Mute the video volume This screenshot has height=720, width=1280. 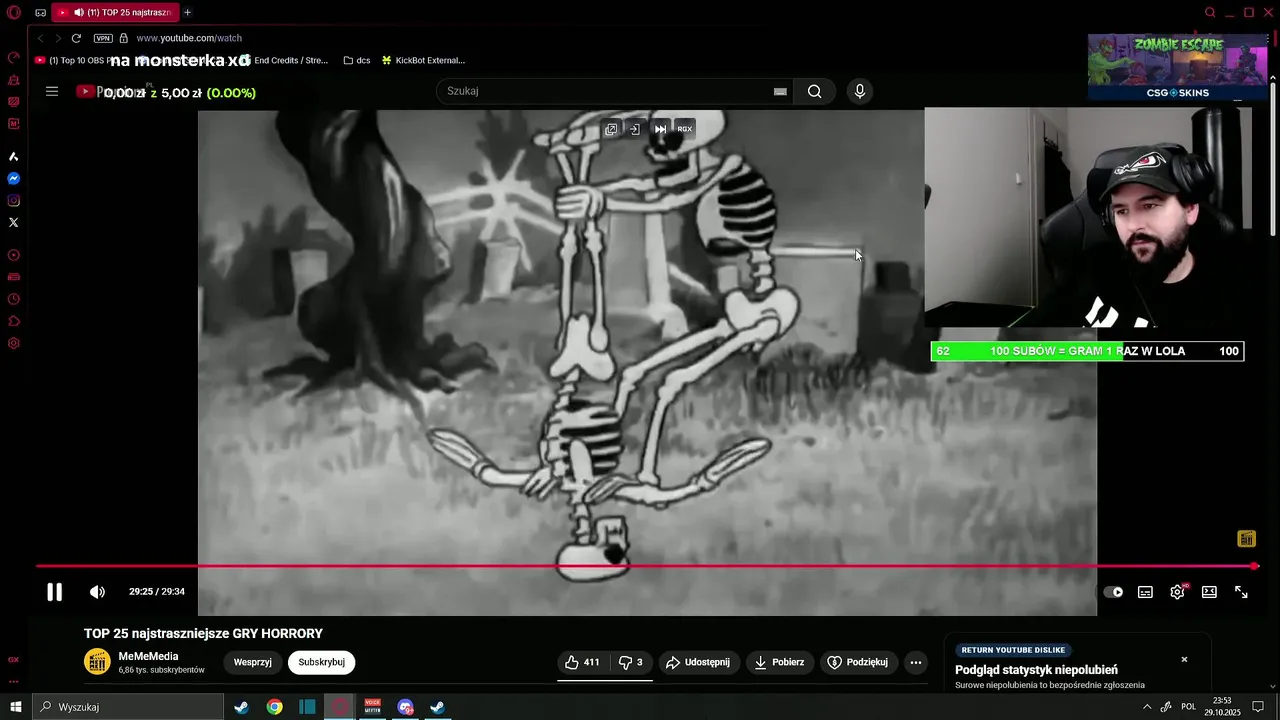[97, 592]
